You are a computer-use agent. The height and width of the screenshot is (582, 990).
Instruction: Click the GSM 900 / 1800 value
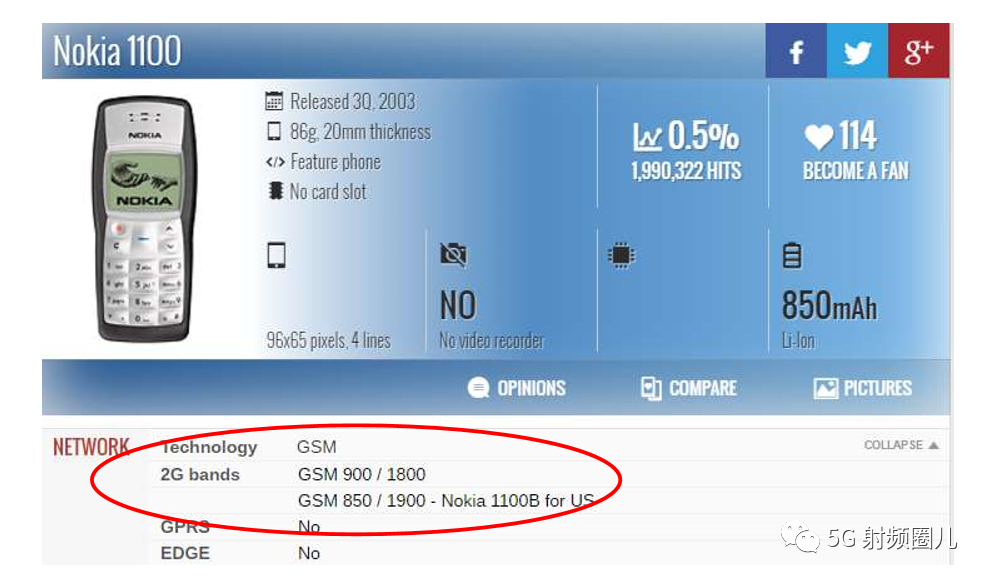[x=362, y=475]
